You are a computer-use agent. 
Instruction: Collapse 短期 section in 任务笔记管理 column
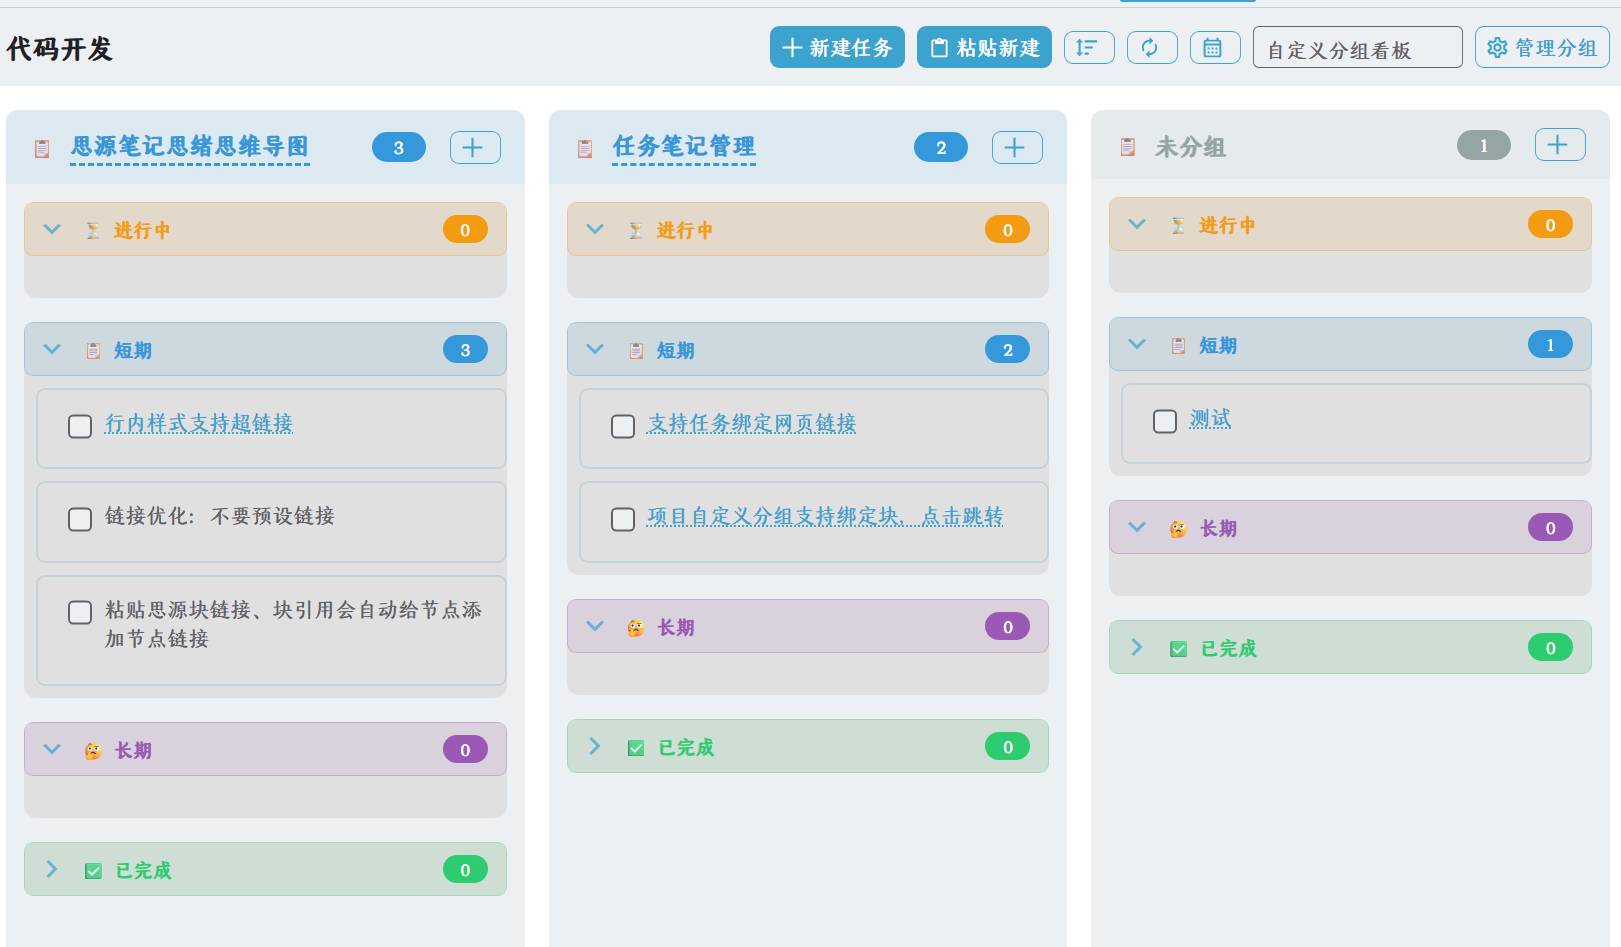click(x=595, y=349)
